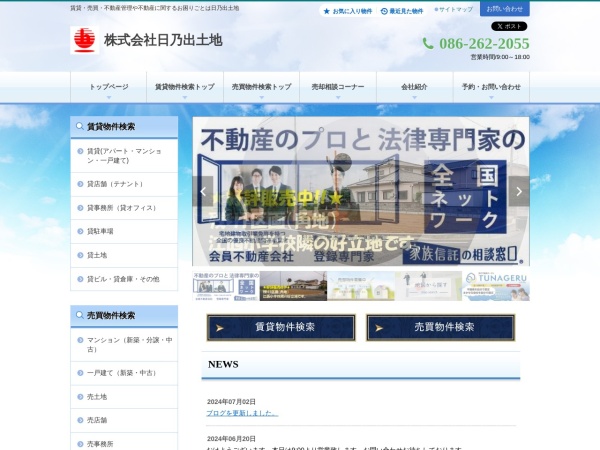
Task: Show previous slide with left arrow
Action: 203,191
